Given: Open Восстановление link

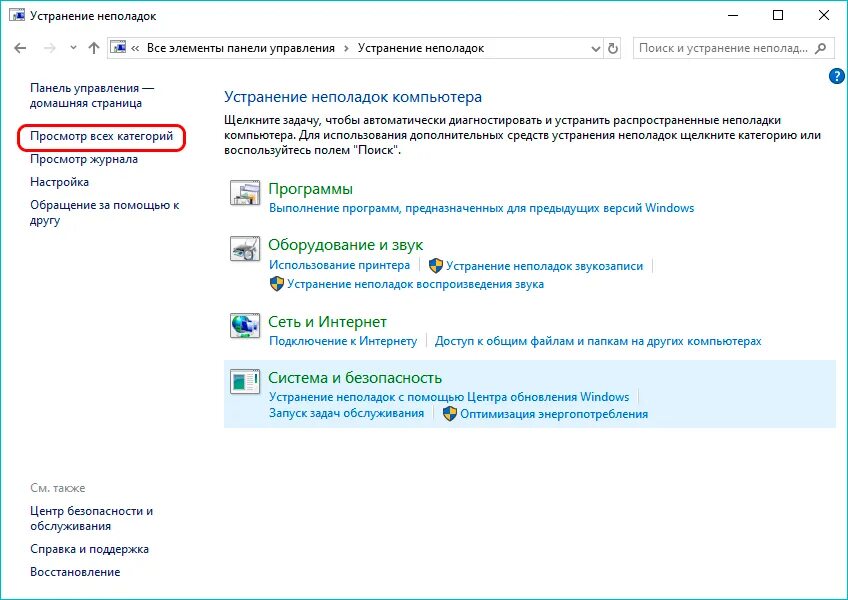Looking at the screenshot, I should (75, 572).
